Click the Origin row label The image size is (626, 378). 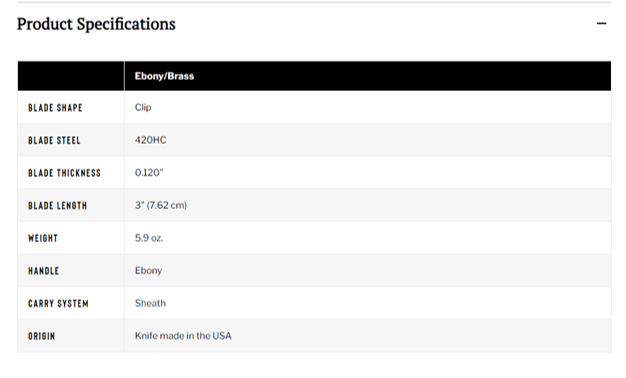[x=42, y=336]
